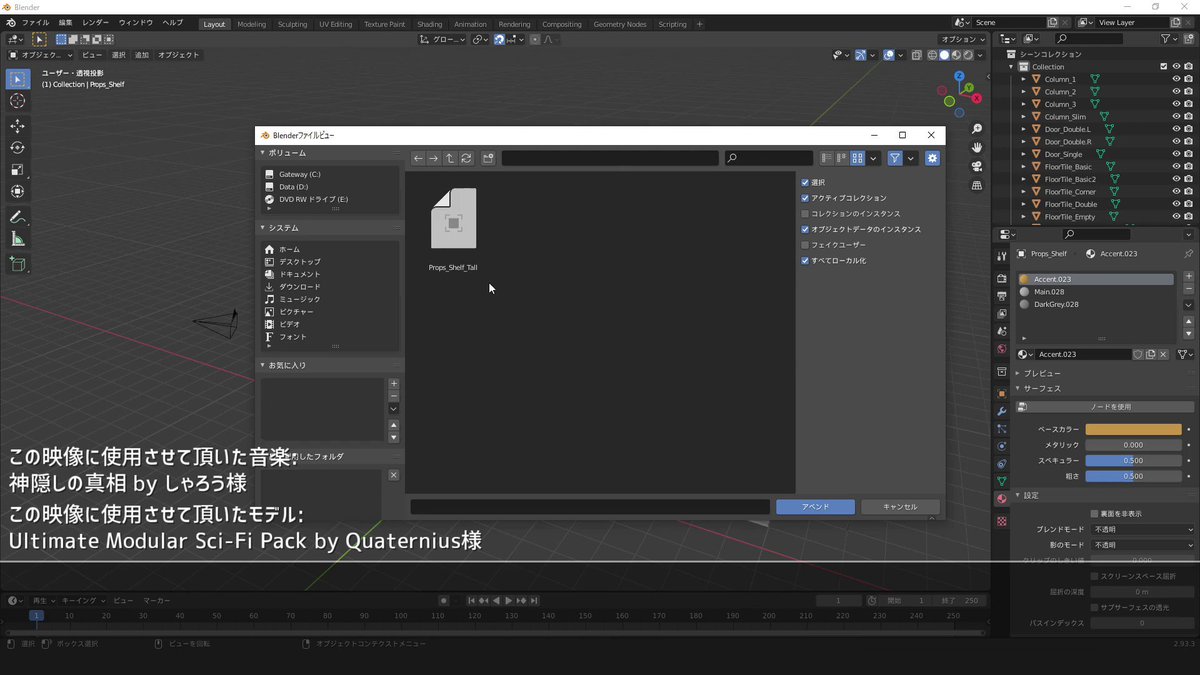Go forward in the file browser
This screenshot has height=675, width=1200.
pos(433,158)
